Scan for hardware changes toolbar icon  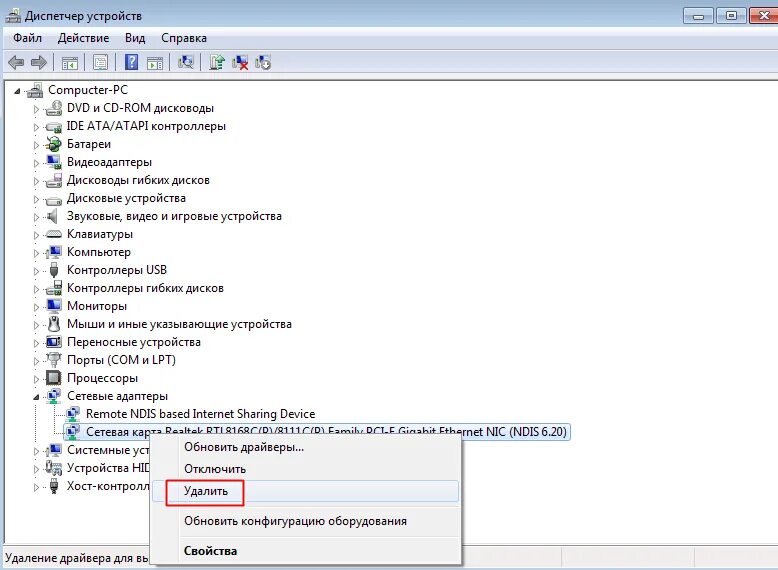point(186,63)
